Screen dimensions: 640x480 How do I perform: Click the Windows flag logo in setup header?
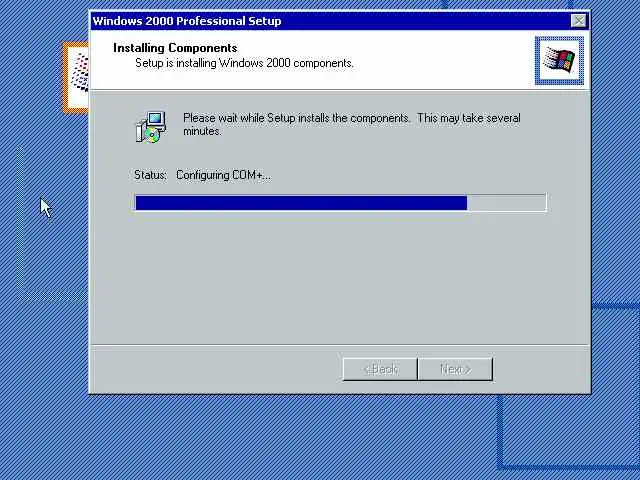pyautogui.click(x=559, y=61)
